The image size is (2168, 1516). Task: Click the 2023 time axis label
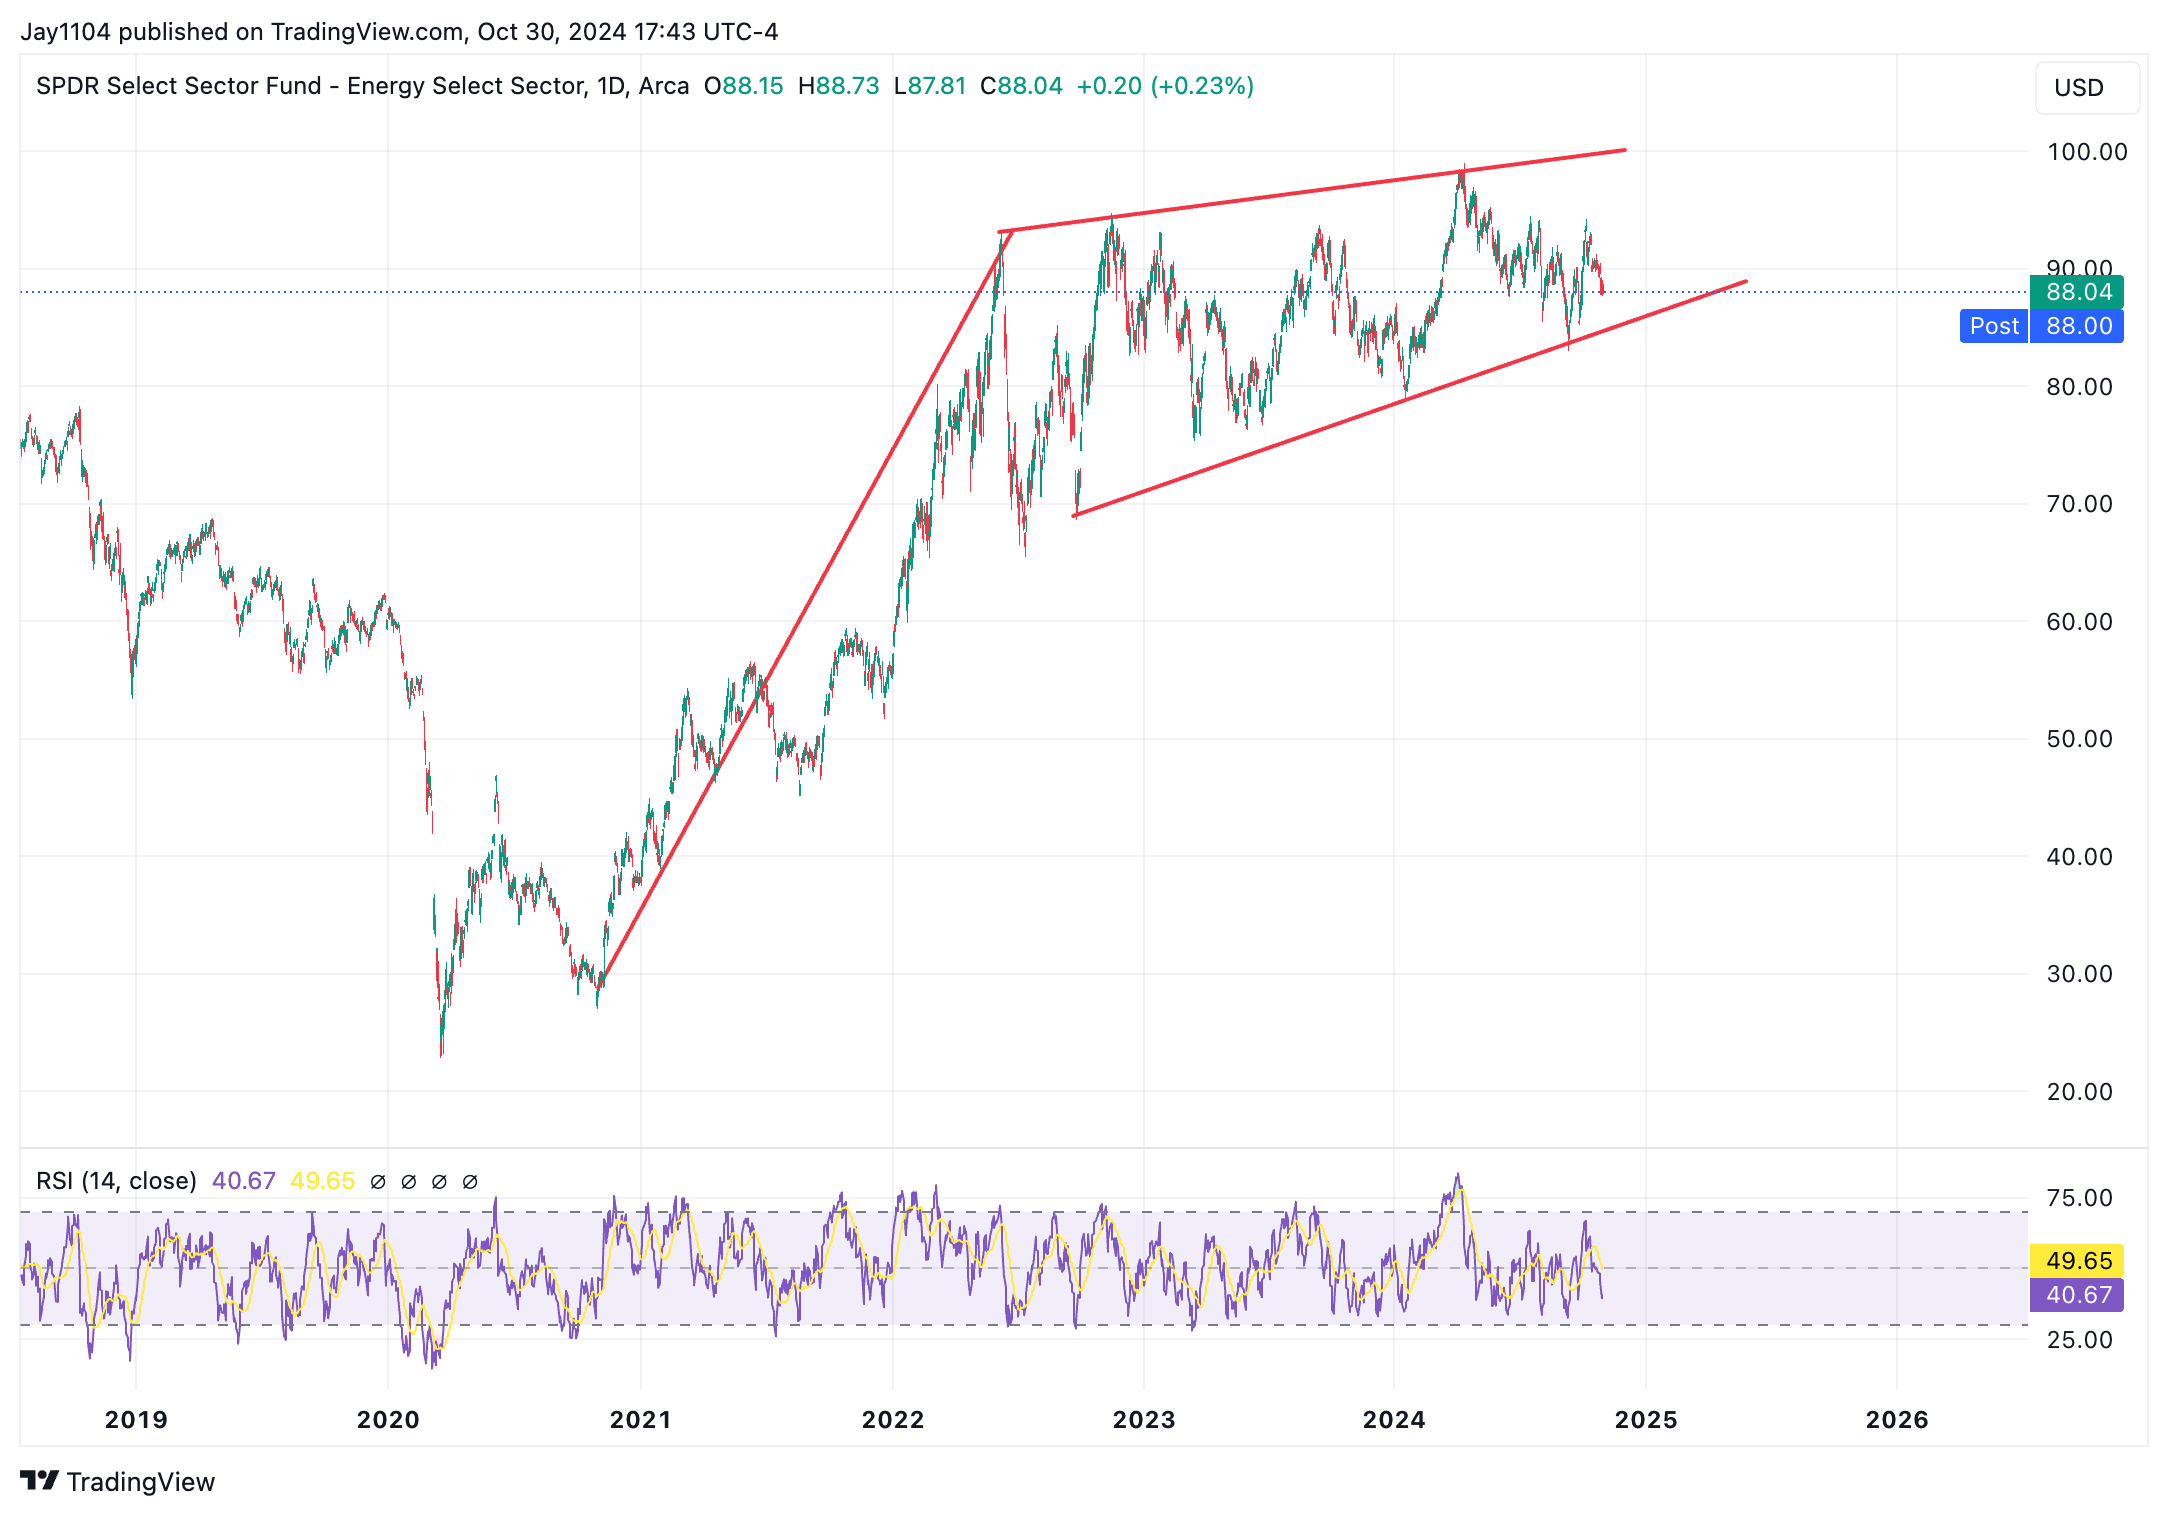(1144, 1420)
